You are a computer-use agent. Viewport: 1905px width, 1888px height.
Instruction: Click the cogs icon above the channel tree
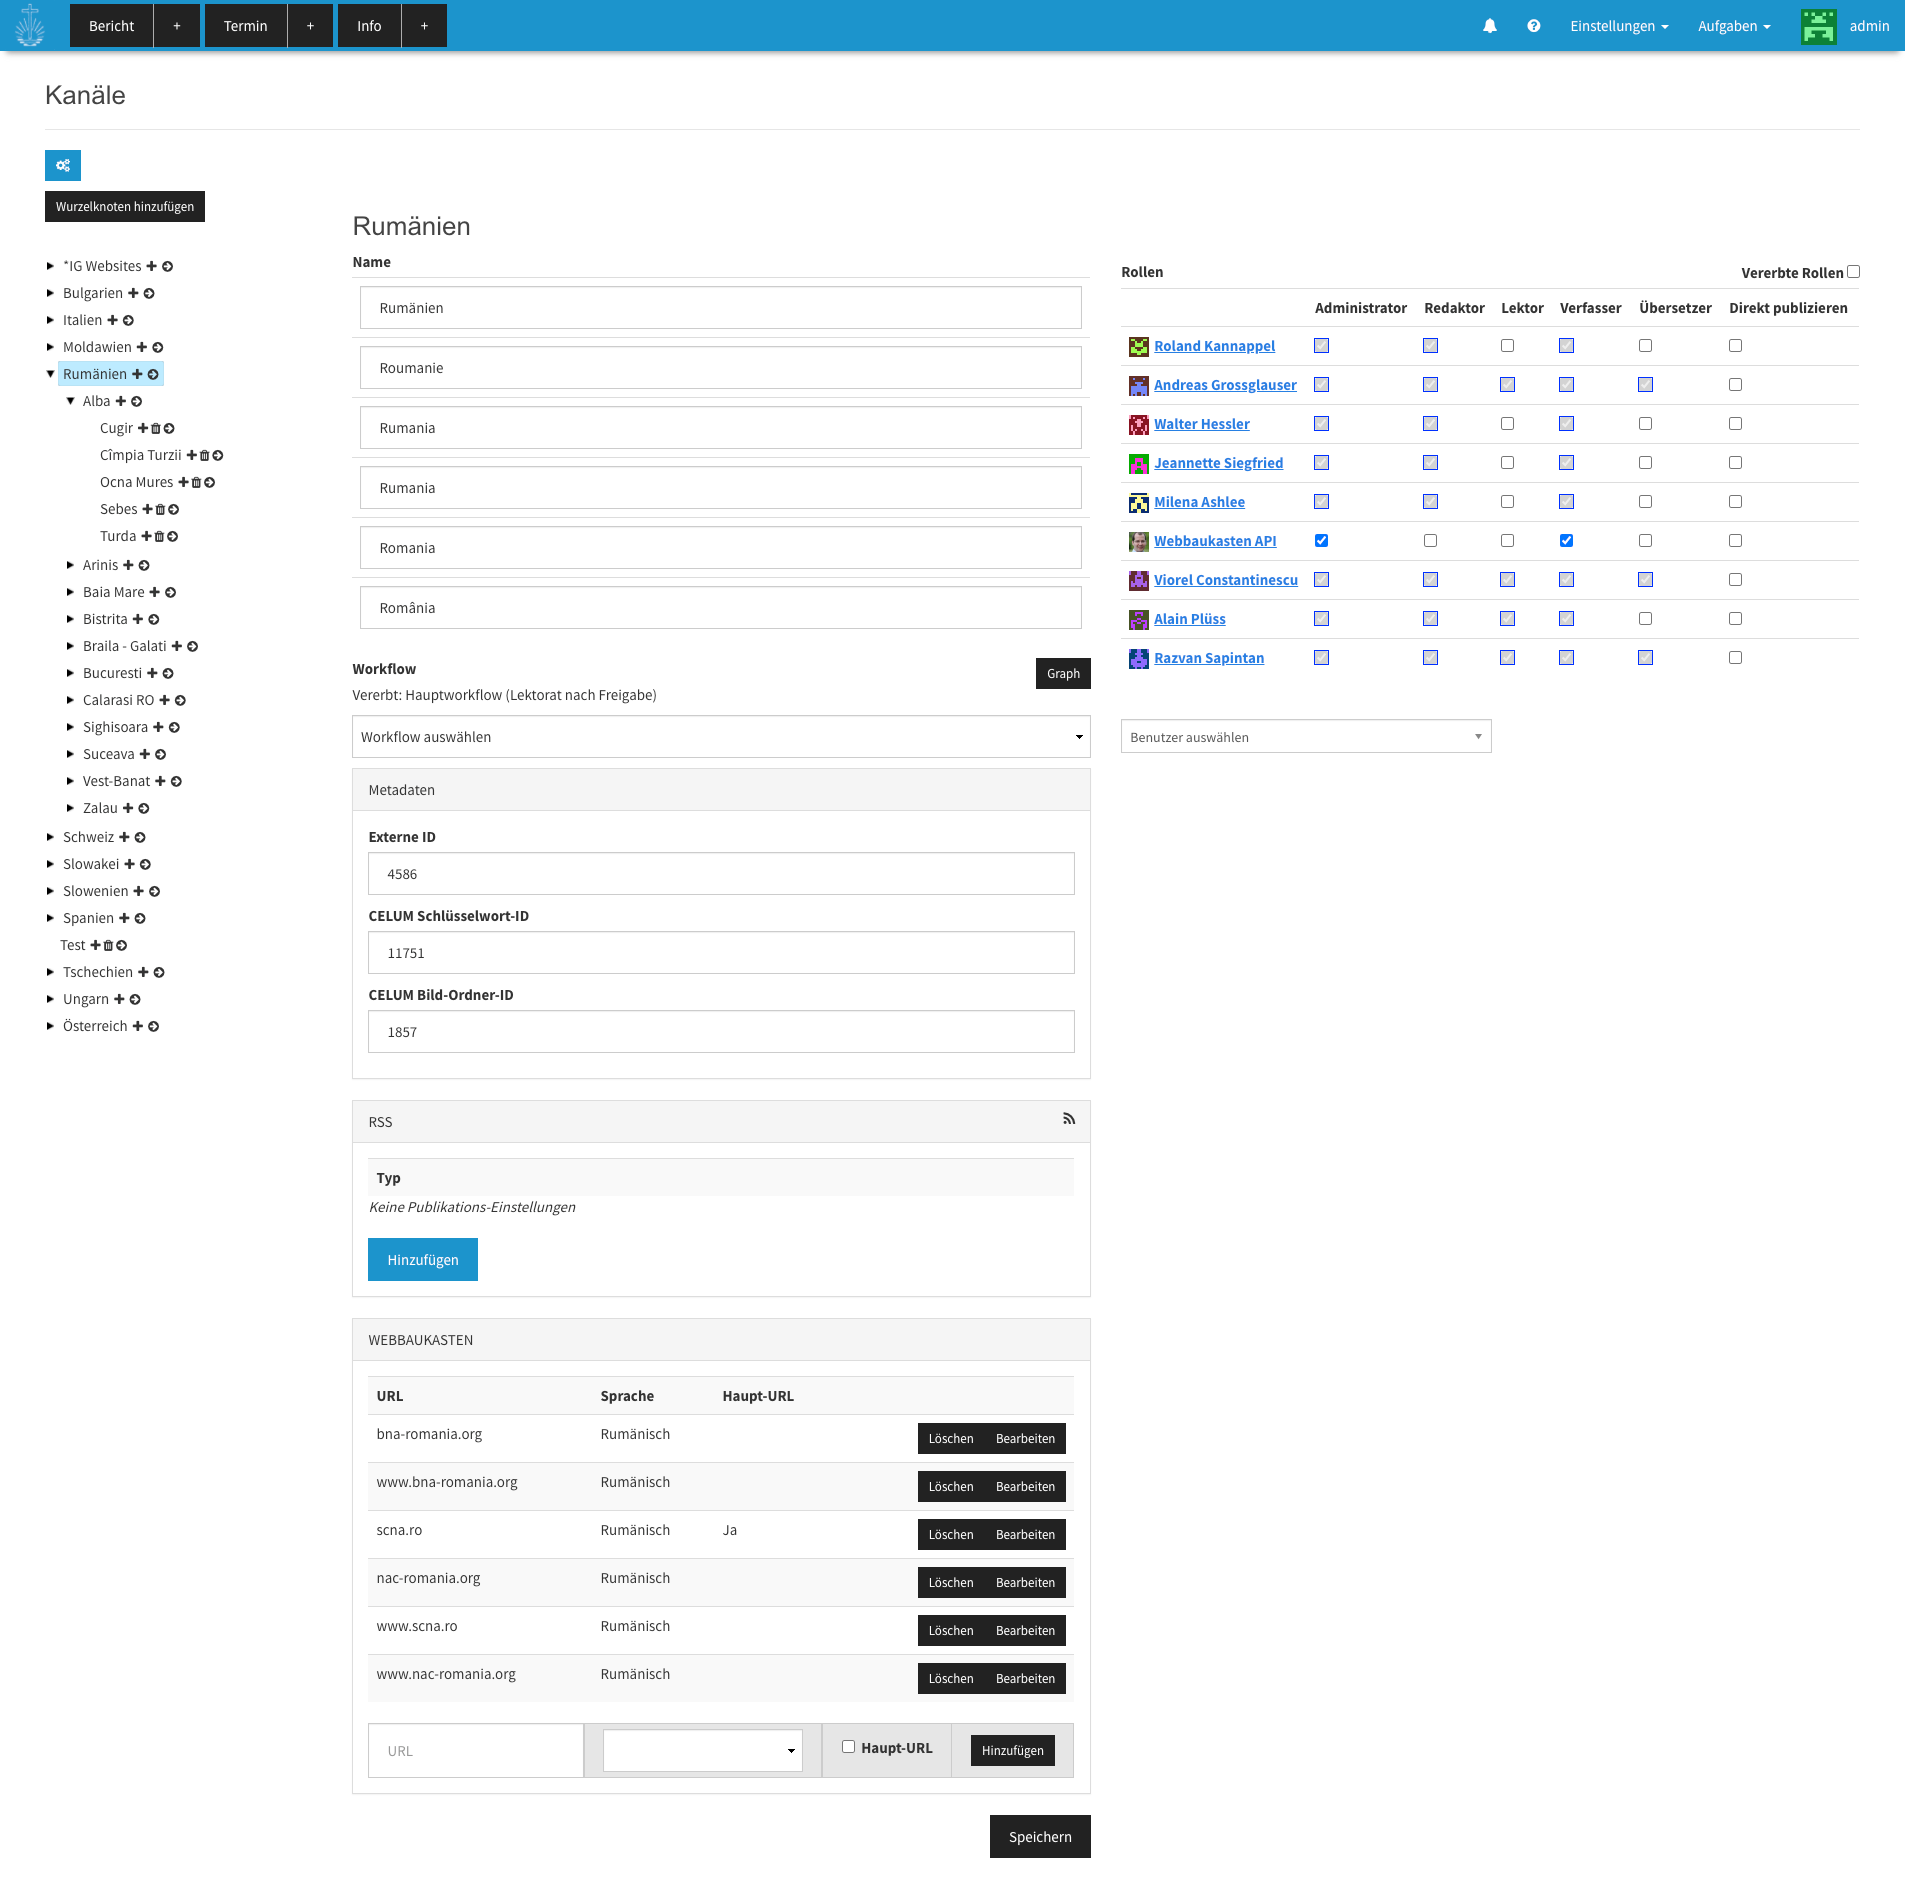coord(63,165)
